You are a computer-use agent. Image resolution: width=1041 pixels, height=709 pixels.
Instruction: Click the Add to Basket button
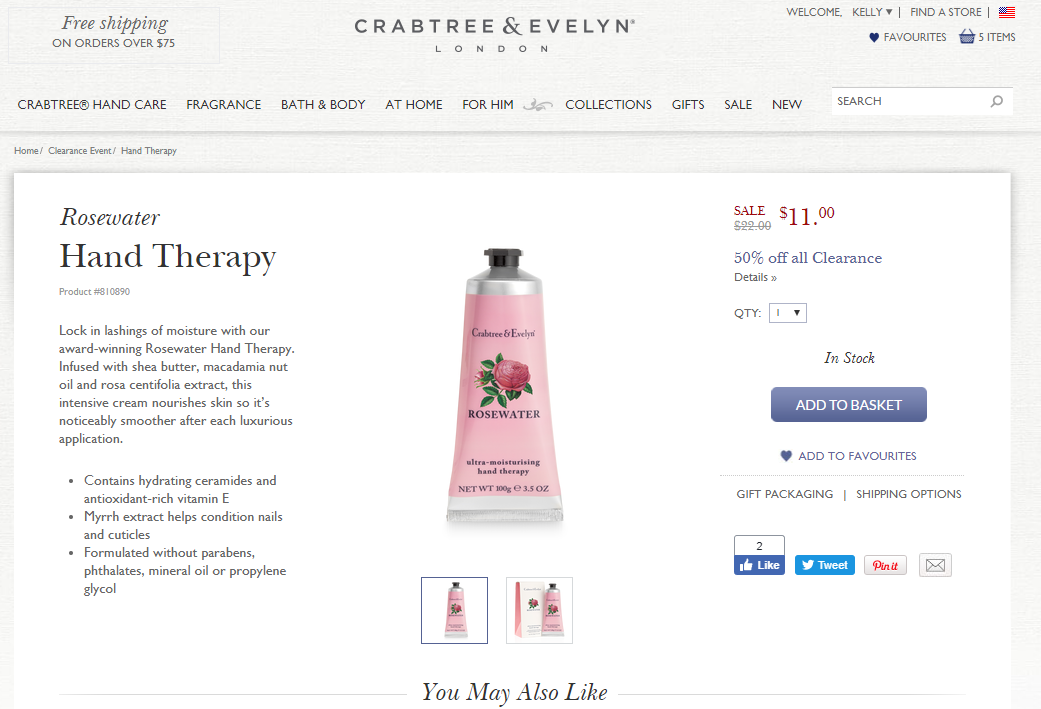pos(848,404)
